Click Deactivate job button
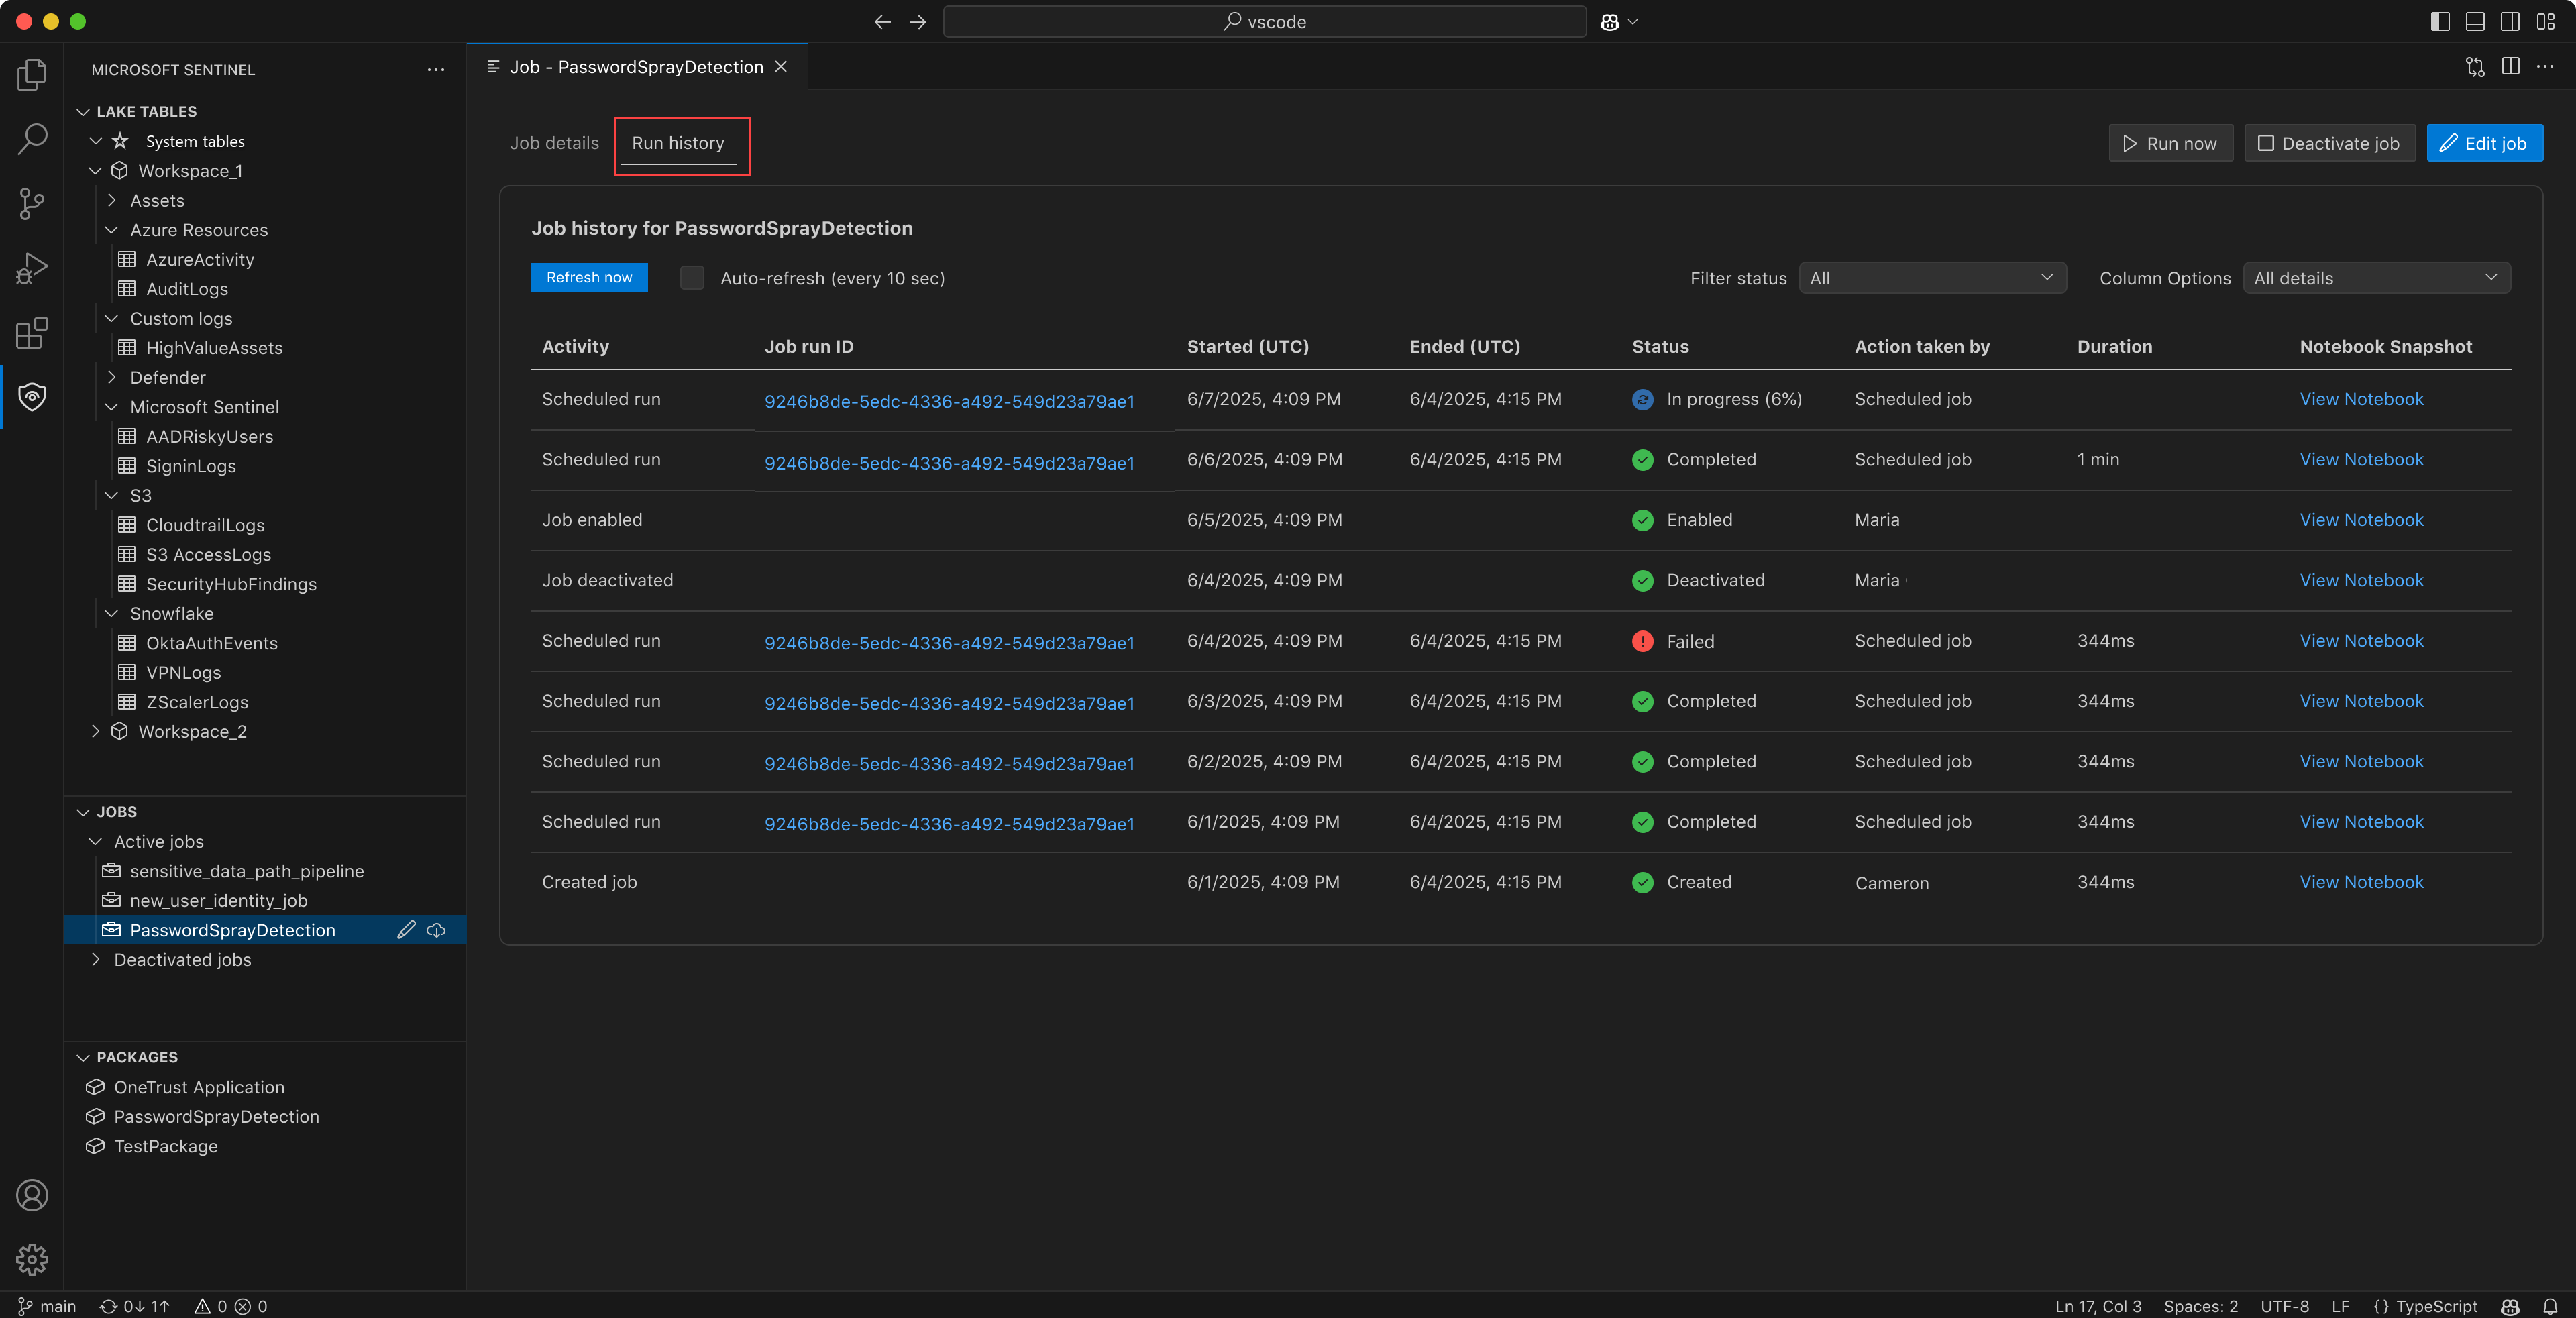Viewport: 2576px width, 1318px height. 2329,143
